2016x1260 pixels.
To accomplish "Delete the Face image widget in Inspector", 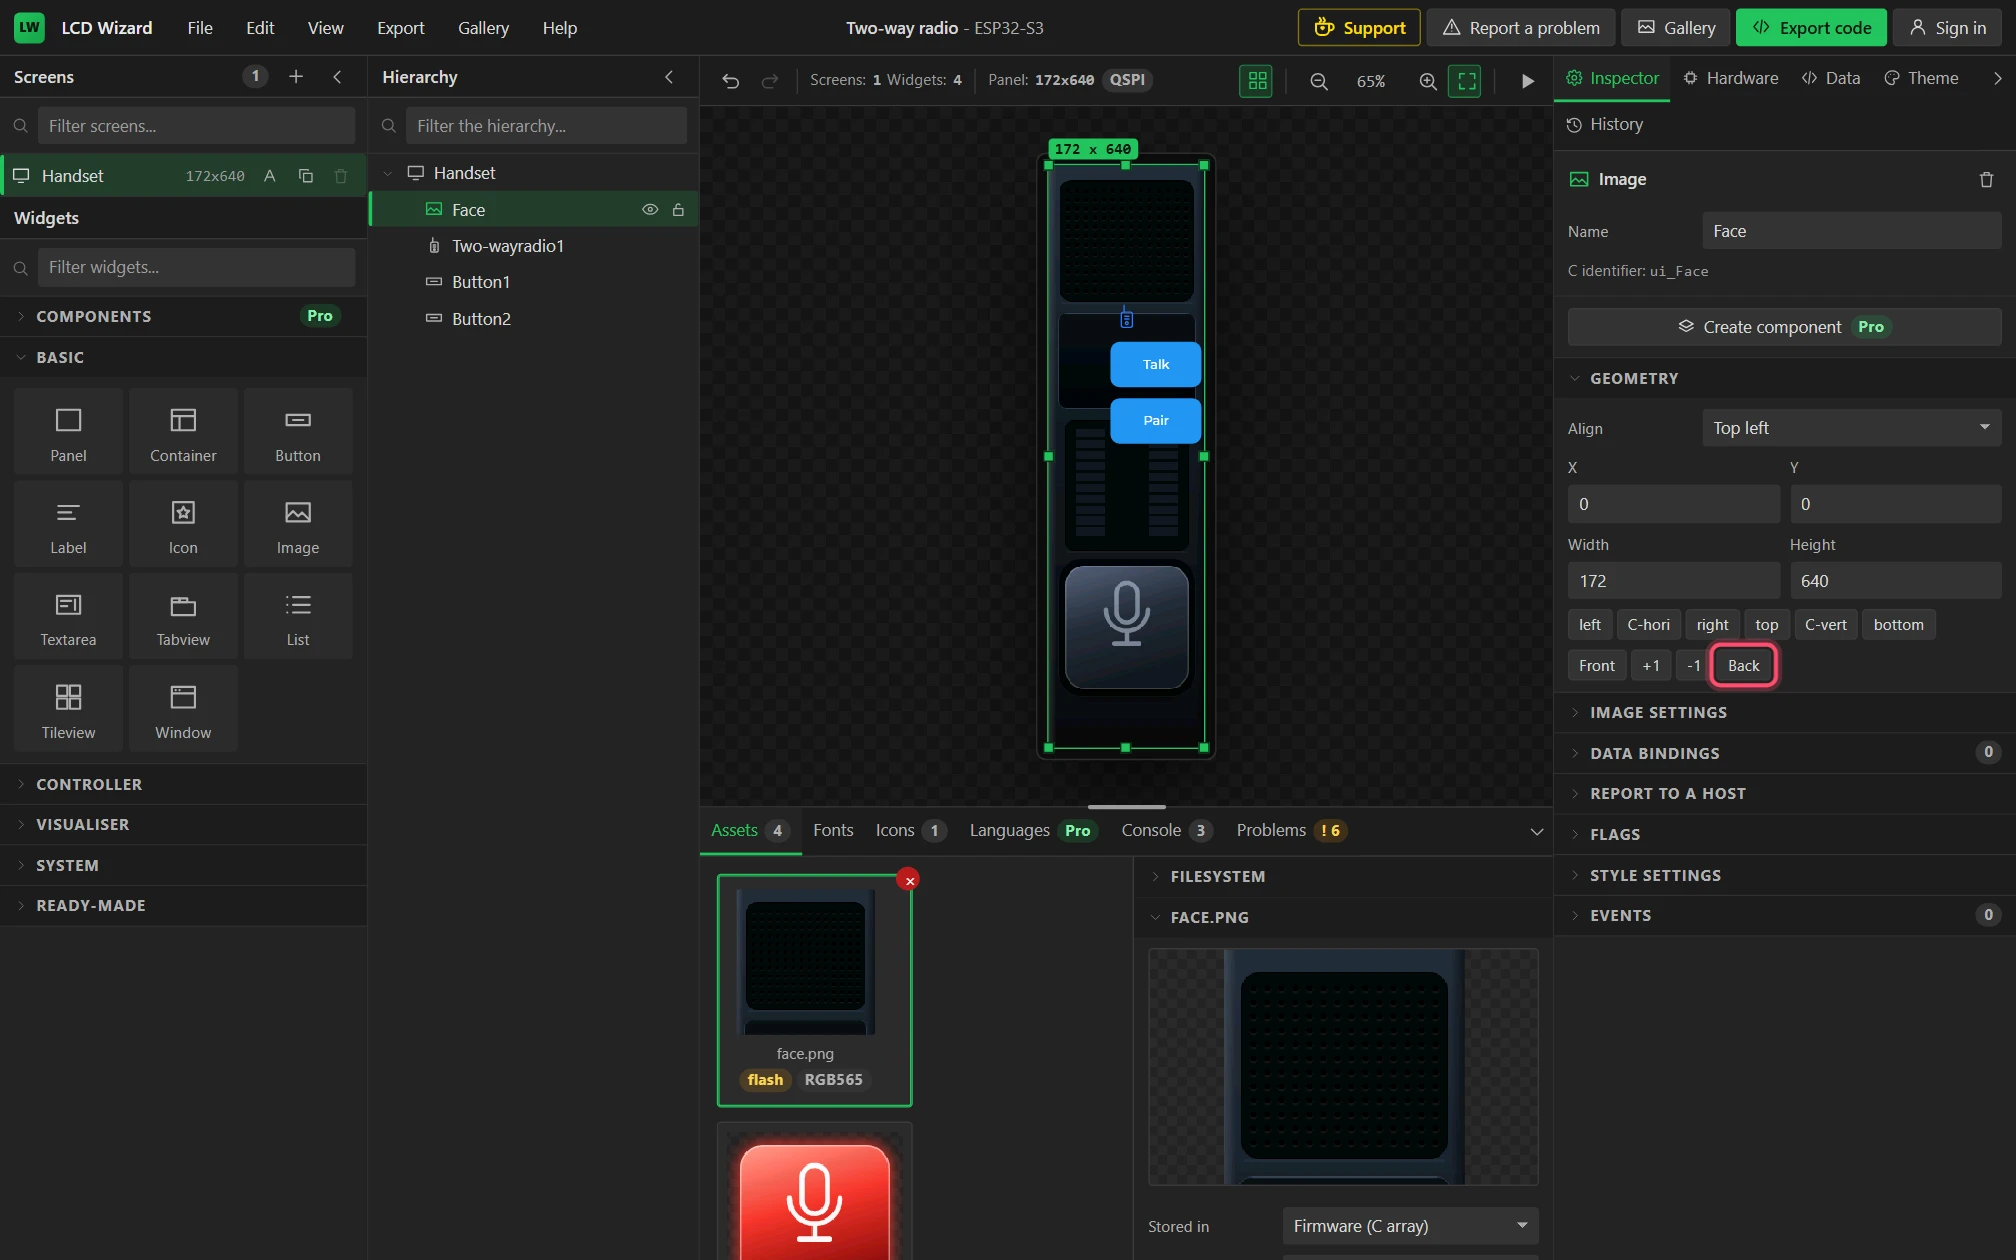I will (1986, 180).
